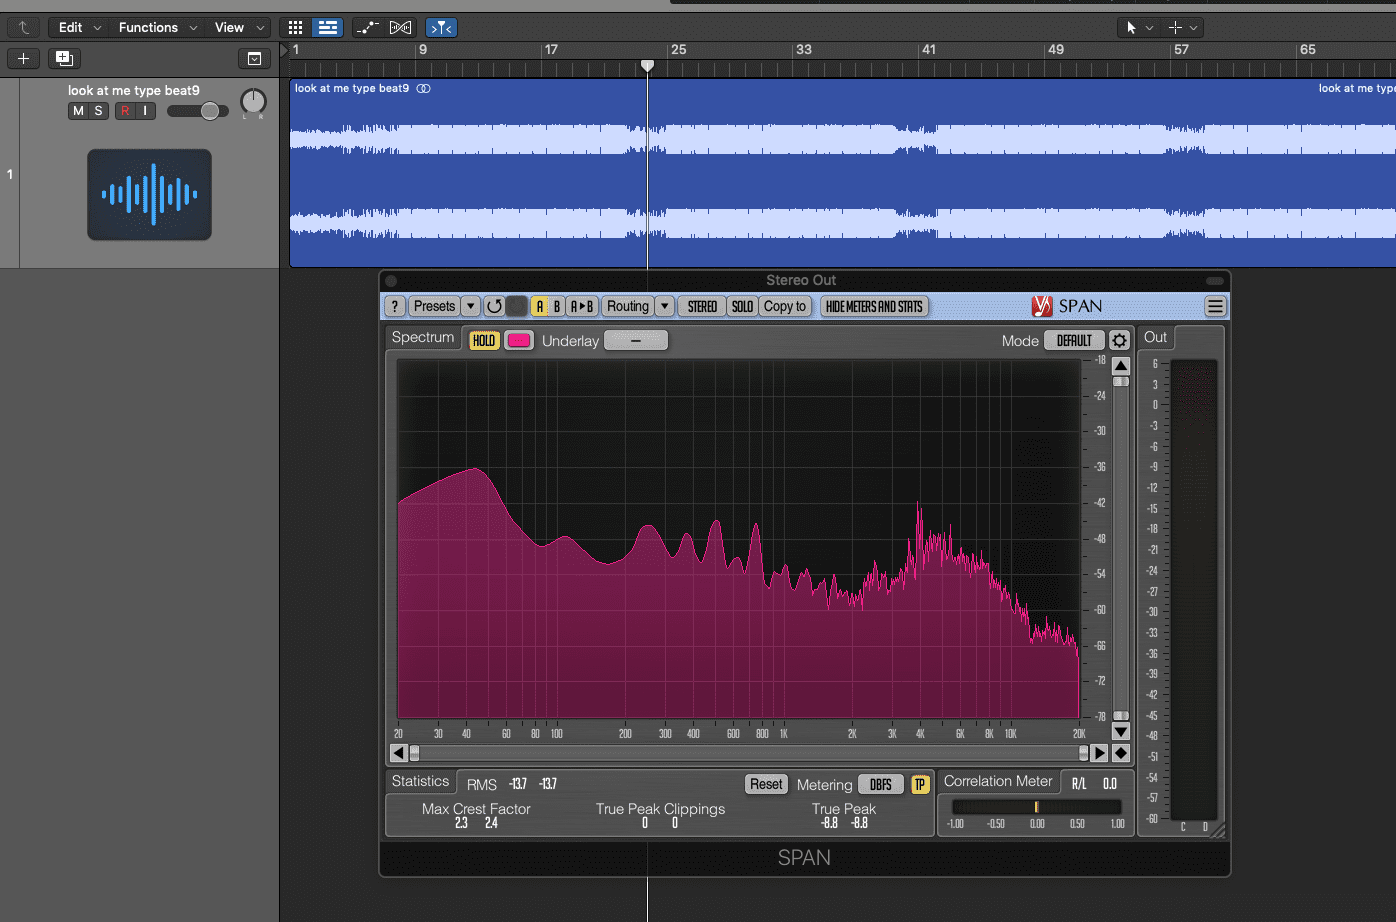Click the dark redo button in SPAN
This screenshot has height=922, width=1396.
pyautogui.click(x=516, y=306)
